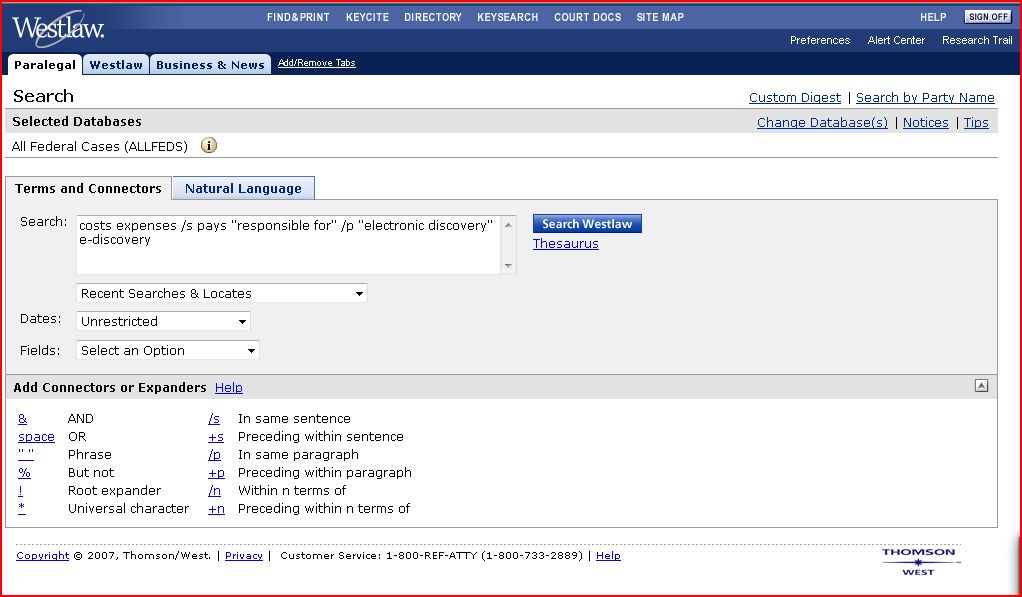Open the Dates restriction dropdown
The image size is (1022, 597).
[x=164, y=322]
